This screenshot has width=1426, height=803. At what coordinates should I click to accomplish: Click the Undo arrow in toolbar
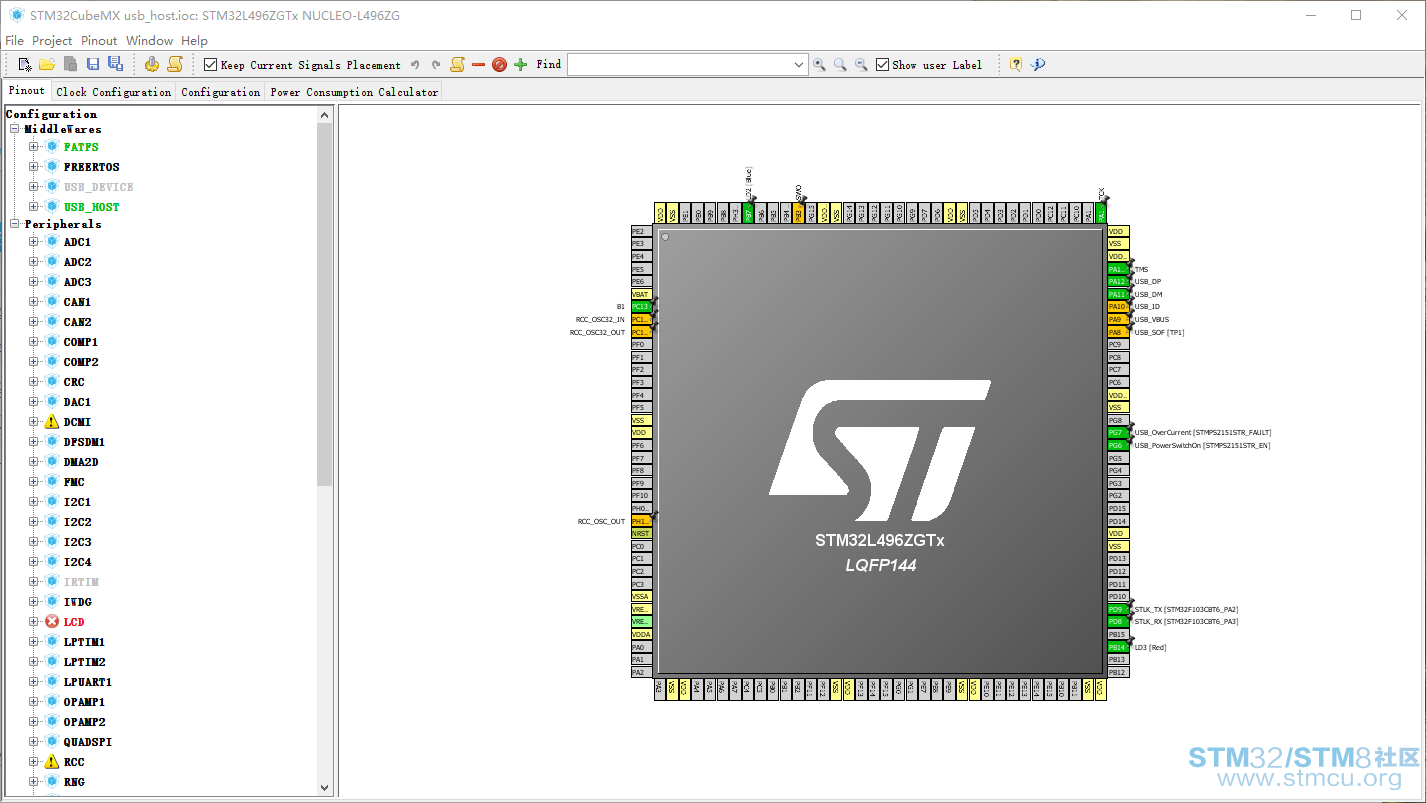pyautogui.click(x=415, y=65)
